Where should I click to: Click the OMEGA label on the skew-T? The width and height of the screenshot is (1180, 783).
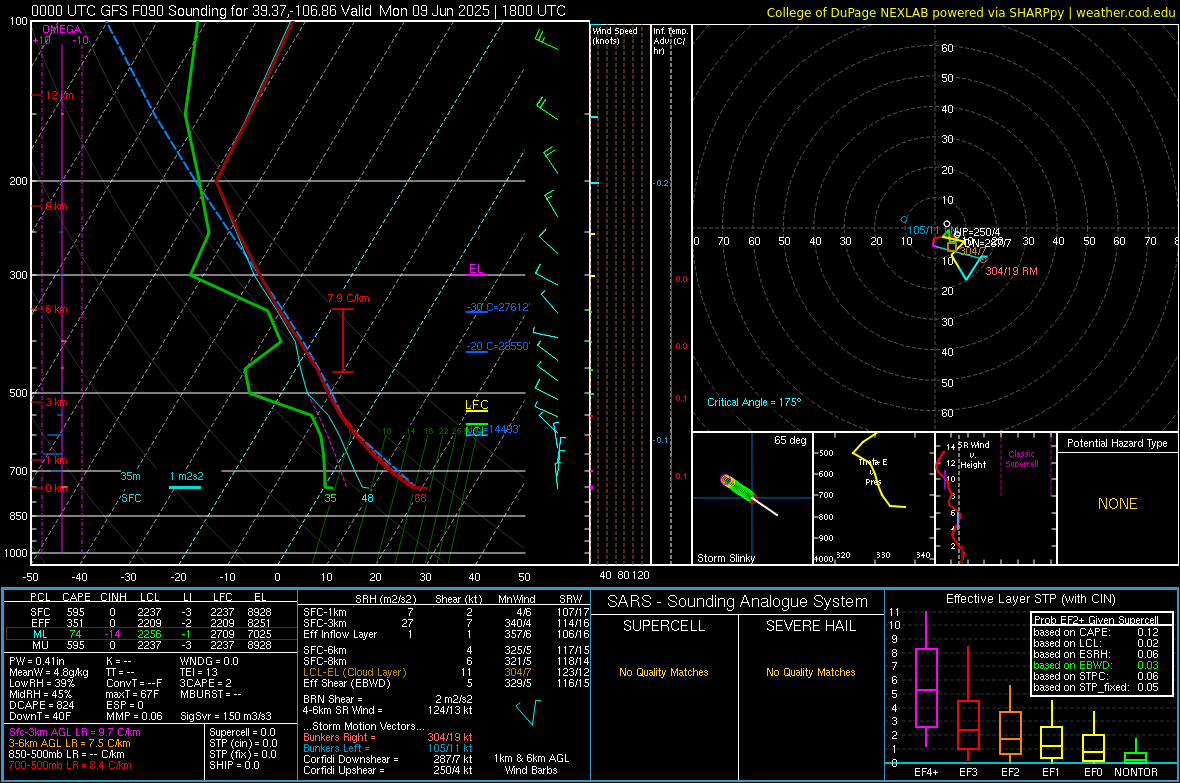point(62,29)
